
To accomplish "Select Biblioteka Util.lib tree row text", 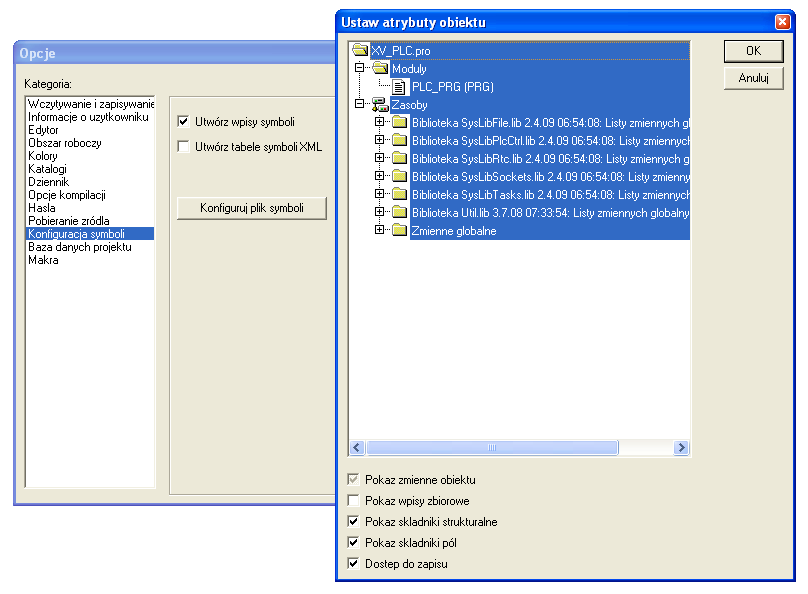I will point(550,213).
